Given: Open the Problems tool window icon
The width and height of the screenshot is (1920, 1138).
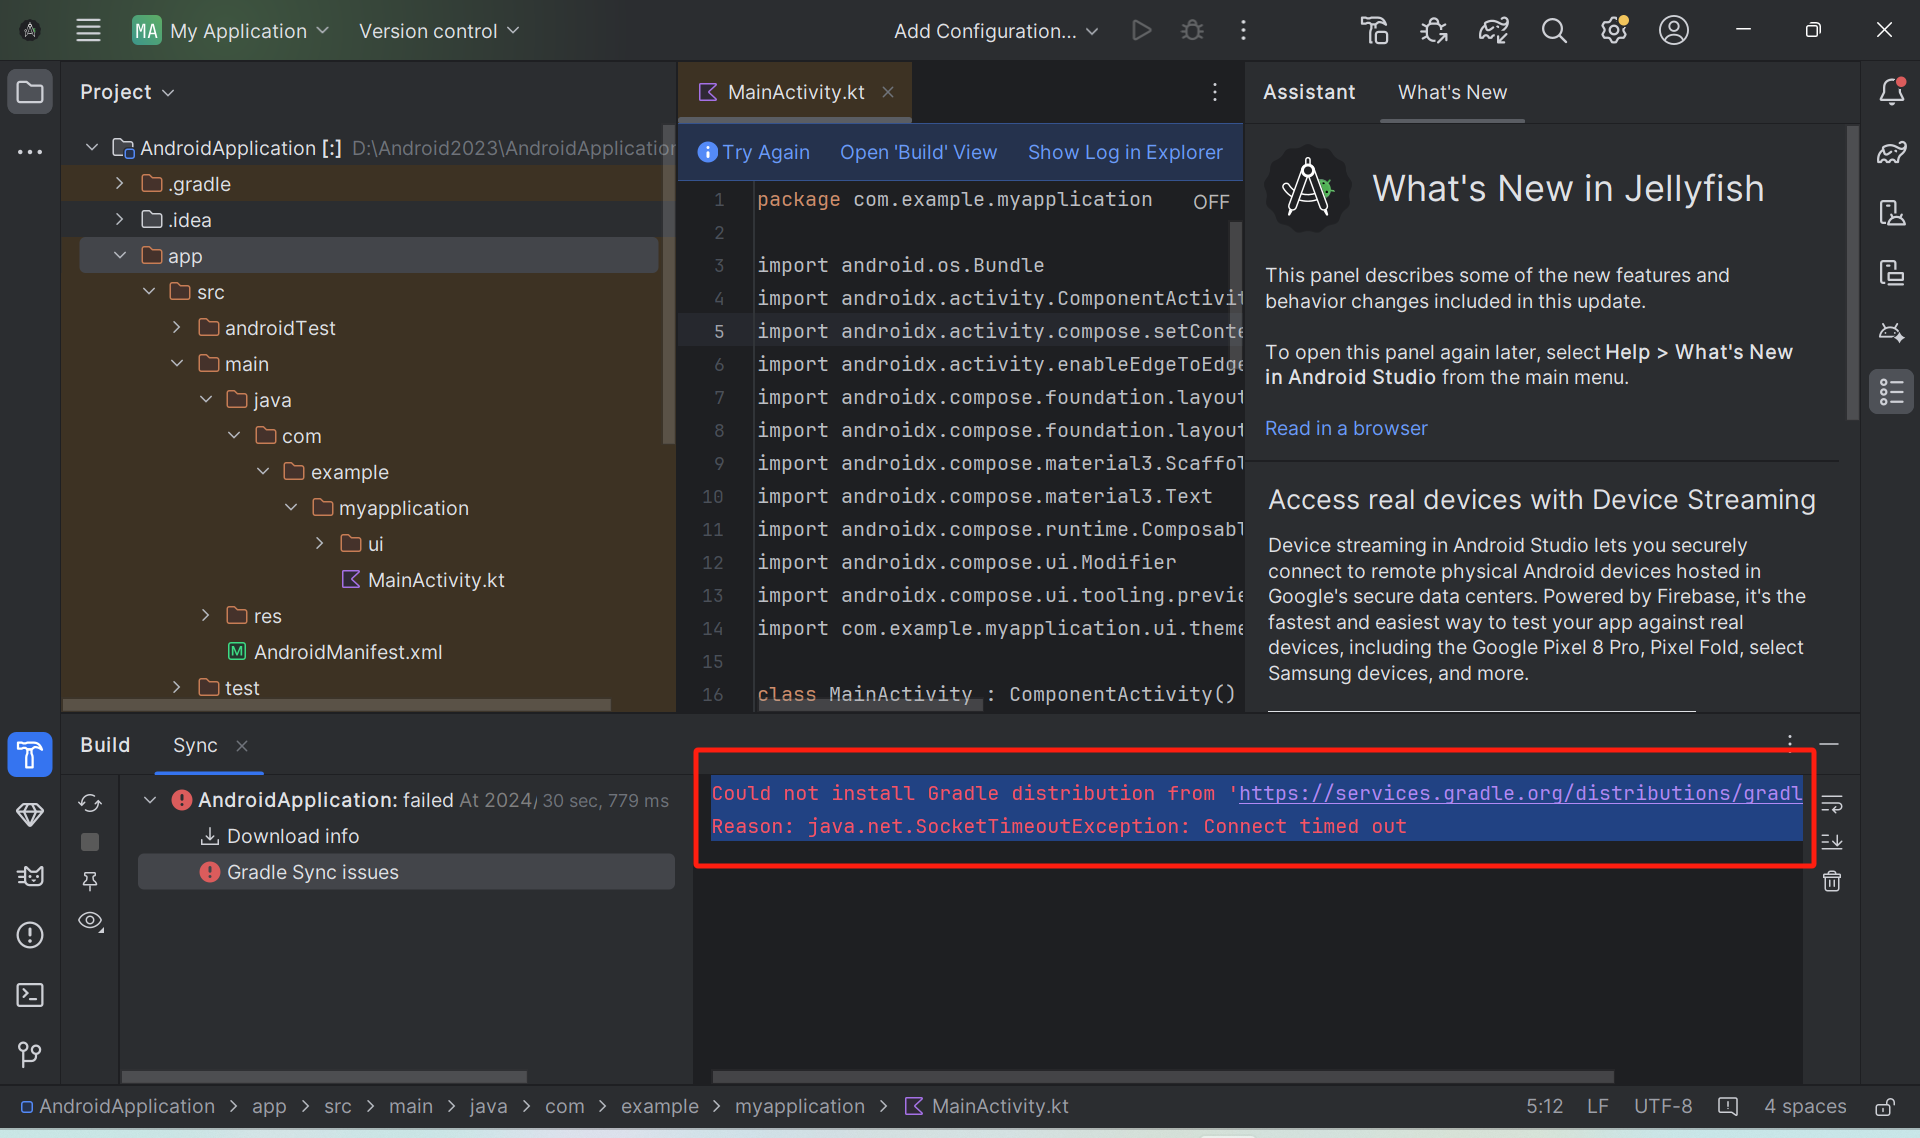Looking at the screenshot, I should (30, 935).
